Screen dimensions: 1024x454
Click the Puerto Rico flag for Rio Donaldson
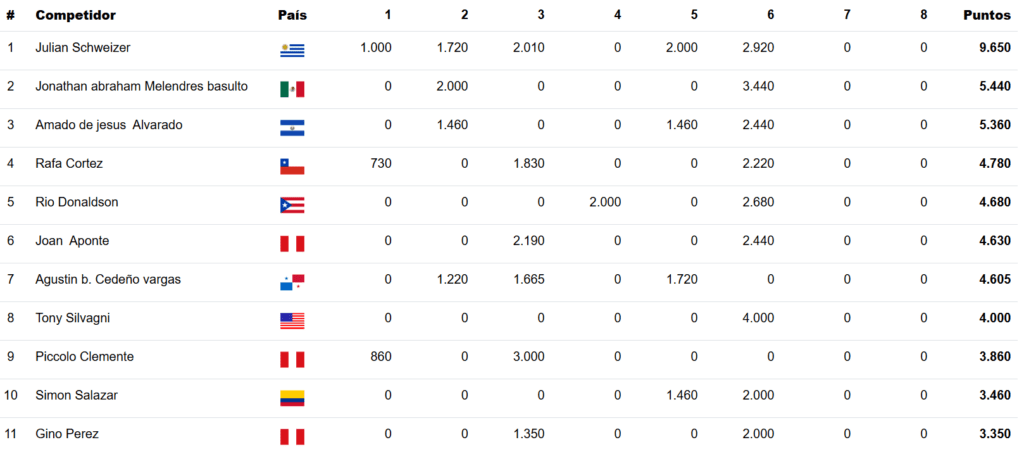coord(292,205)
